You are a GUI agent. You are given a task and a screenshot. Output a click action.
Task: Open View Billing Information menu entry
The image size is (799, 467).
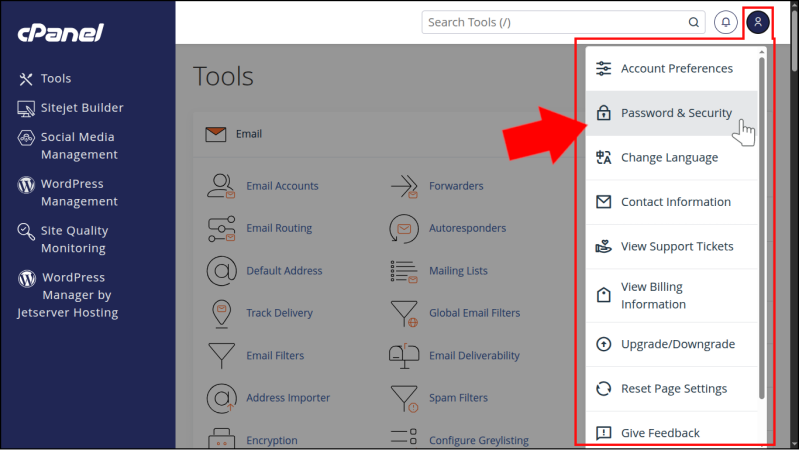pyautogui.click(x=672, y=296)
